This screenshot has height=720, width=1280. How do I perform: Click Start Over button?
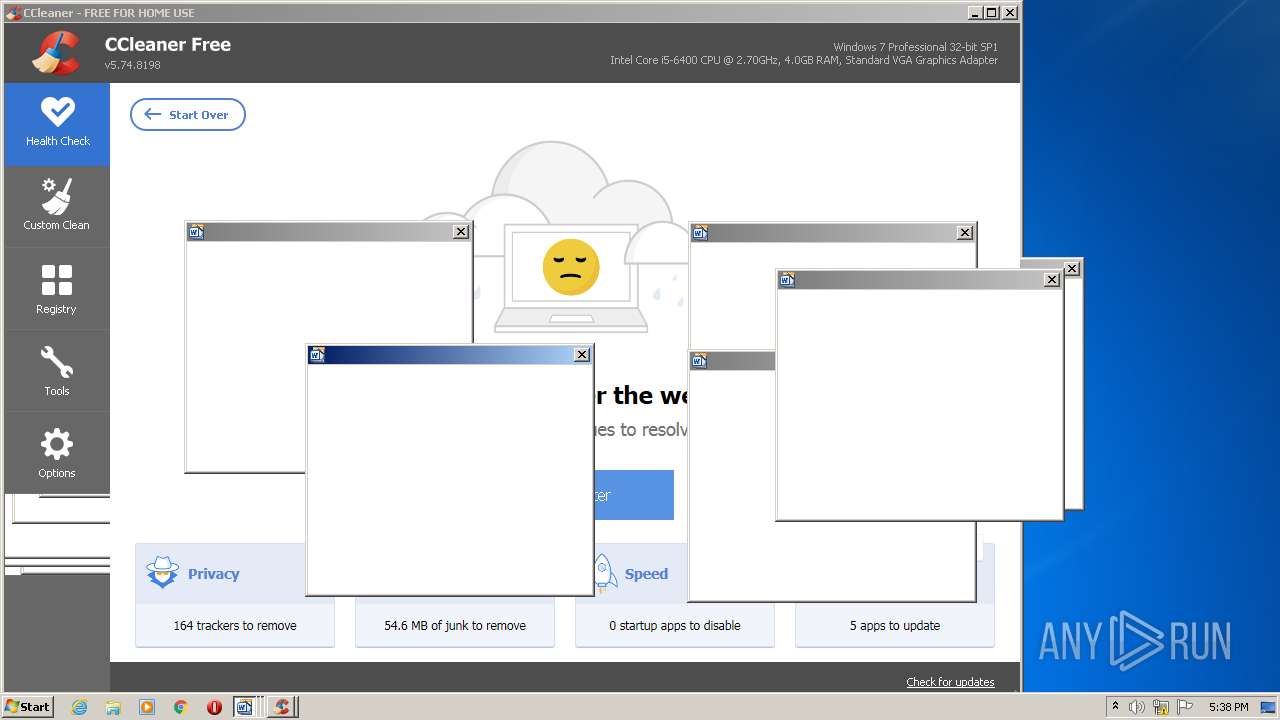(188, 115)
